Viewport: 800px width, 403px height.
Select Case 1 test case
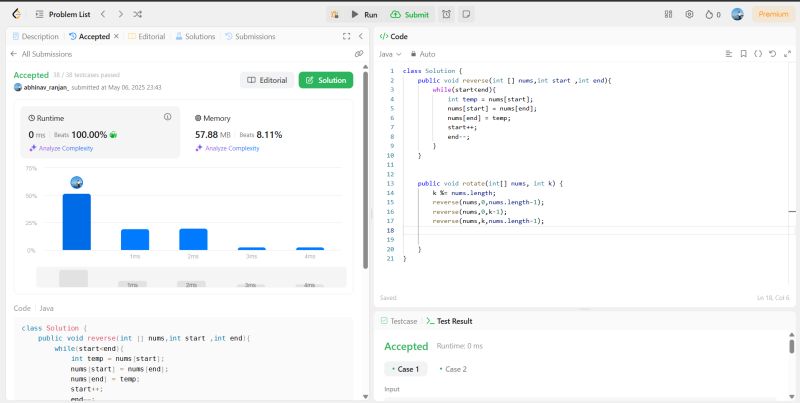point(406,369)
